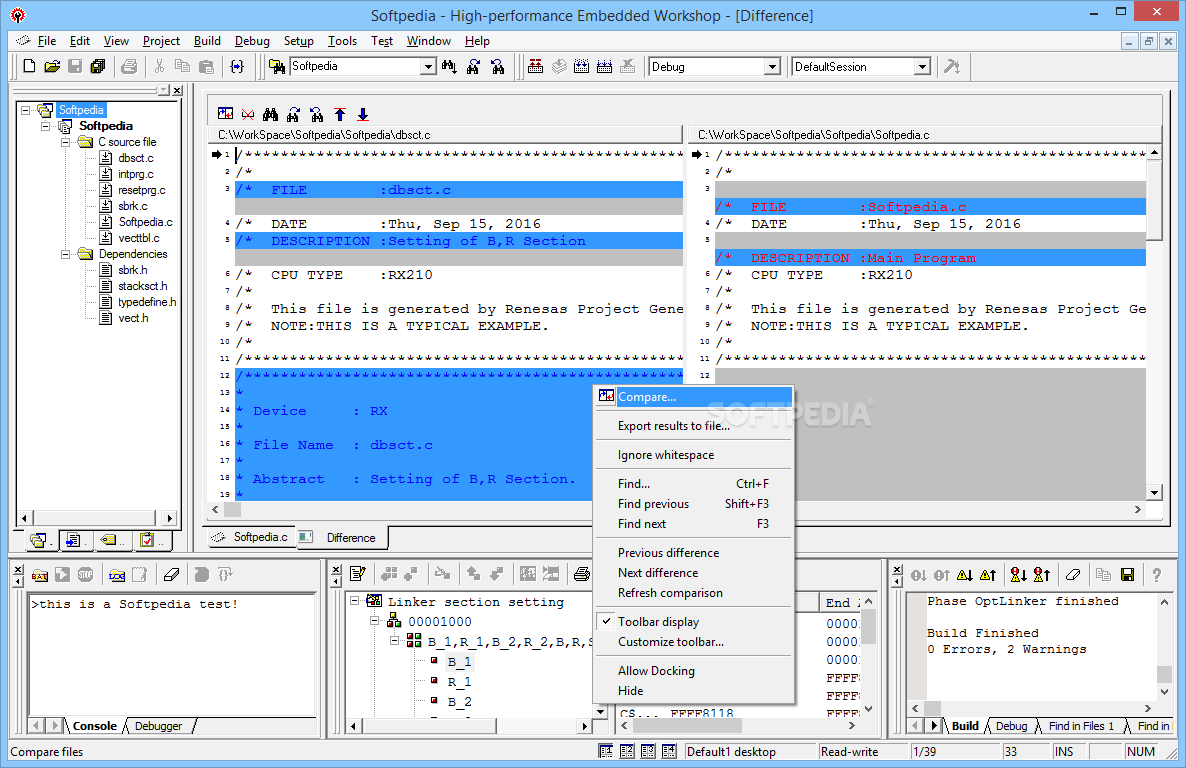Click the first desktop icon in status bar

(x=606, y=751)
